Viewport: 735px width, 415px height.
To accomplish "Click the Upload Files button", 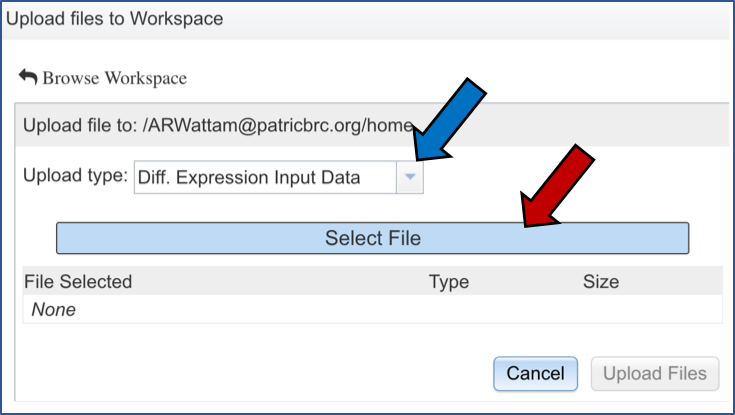I will 654,373.
